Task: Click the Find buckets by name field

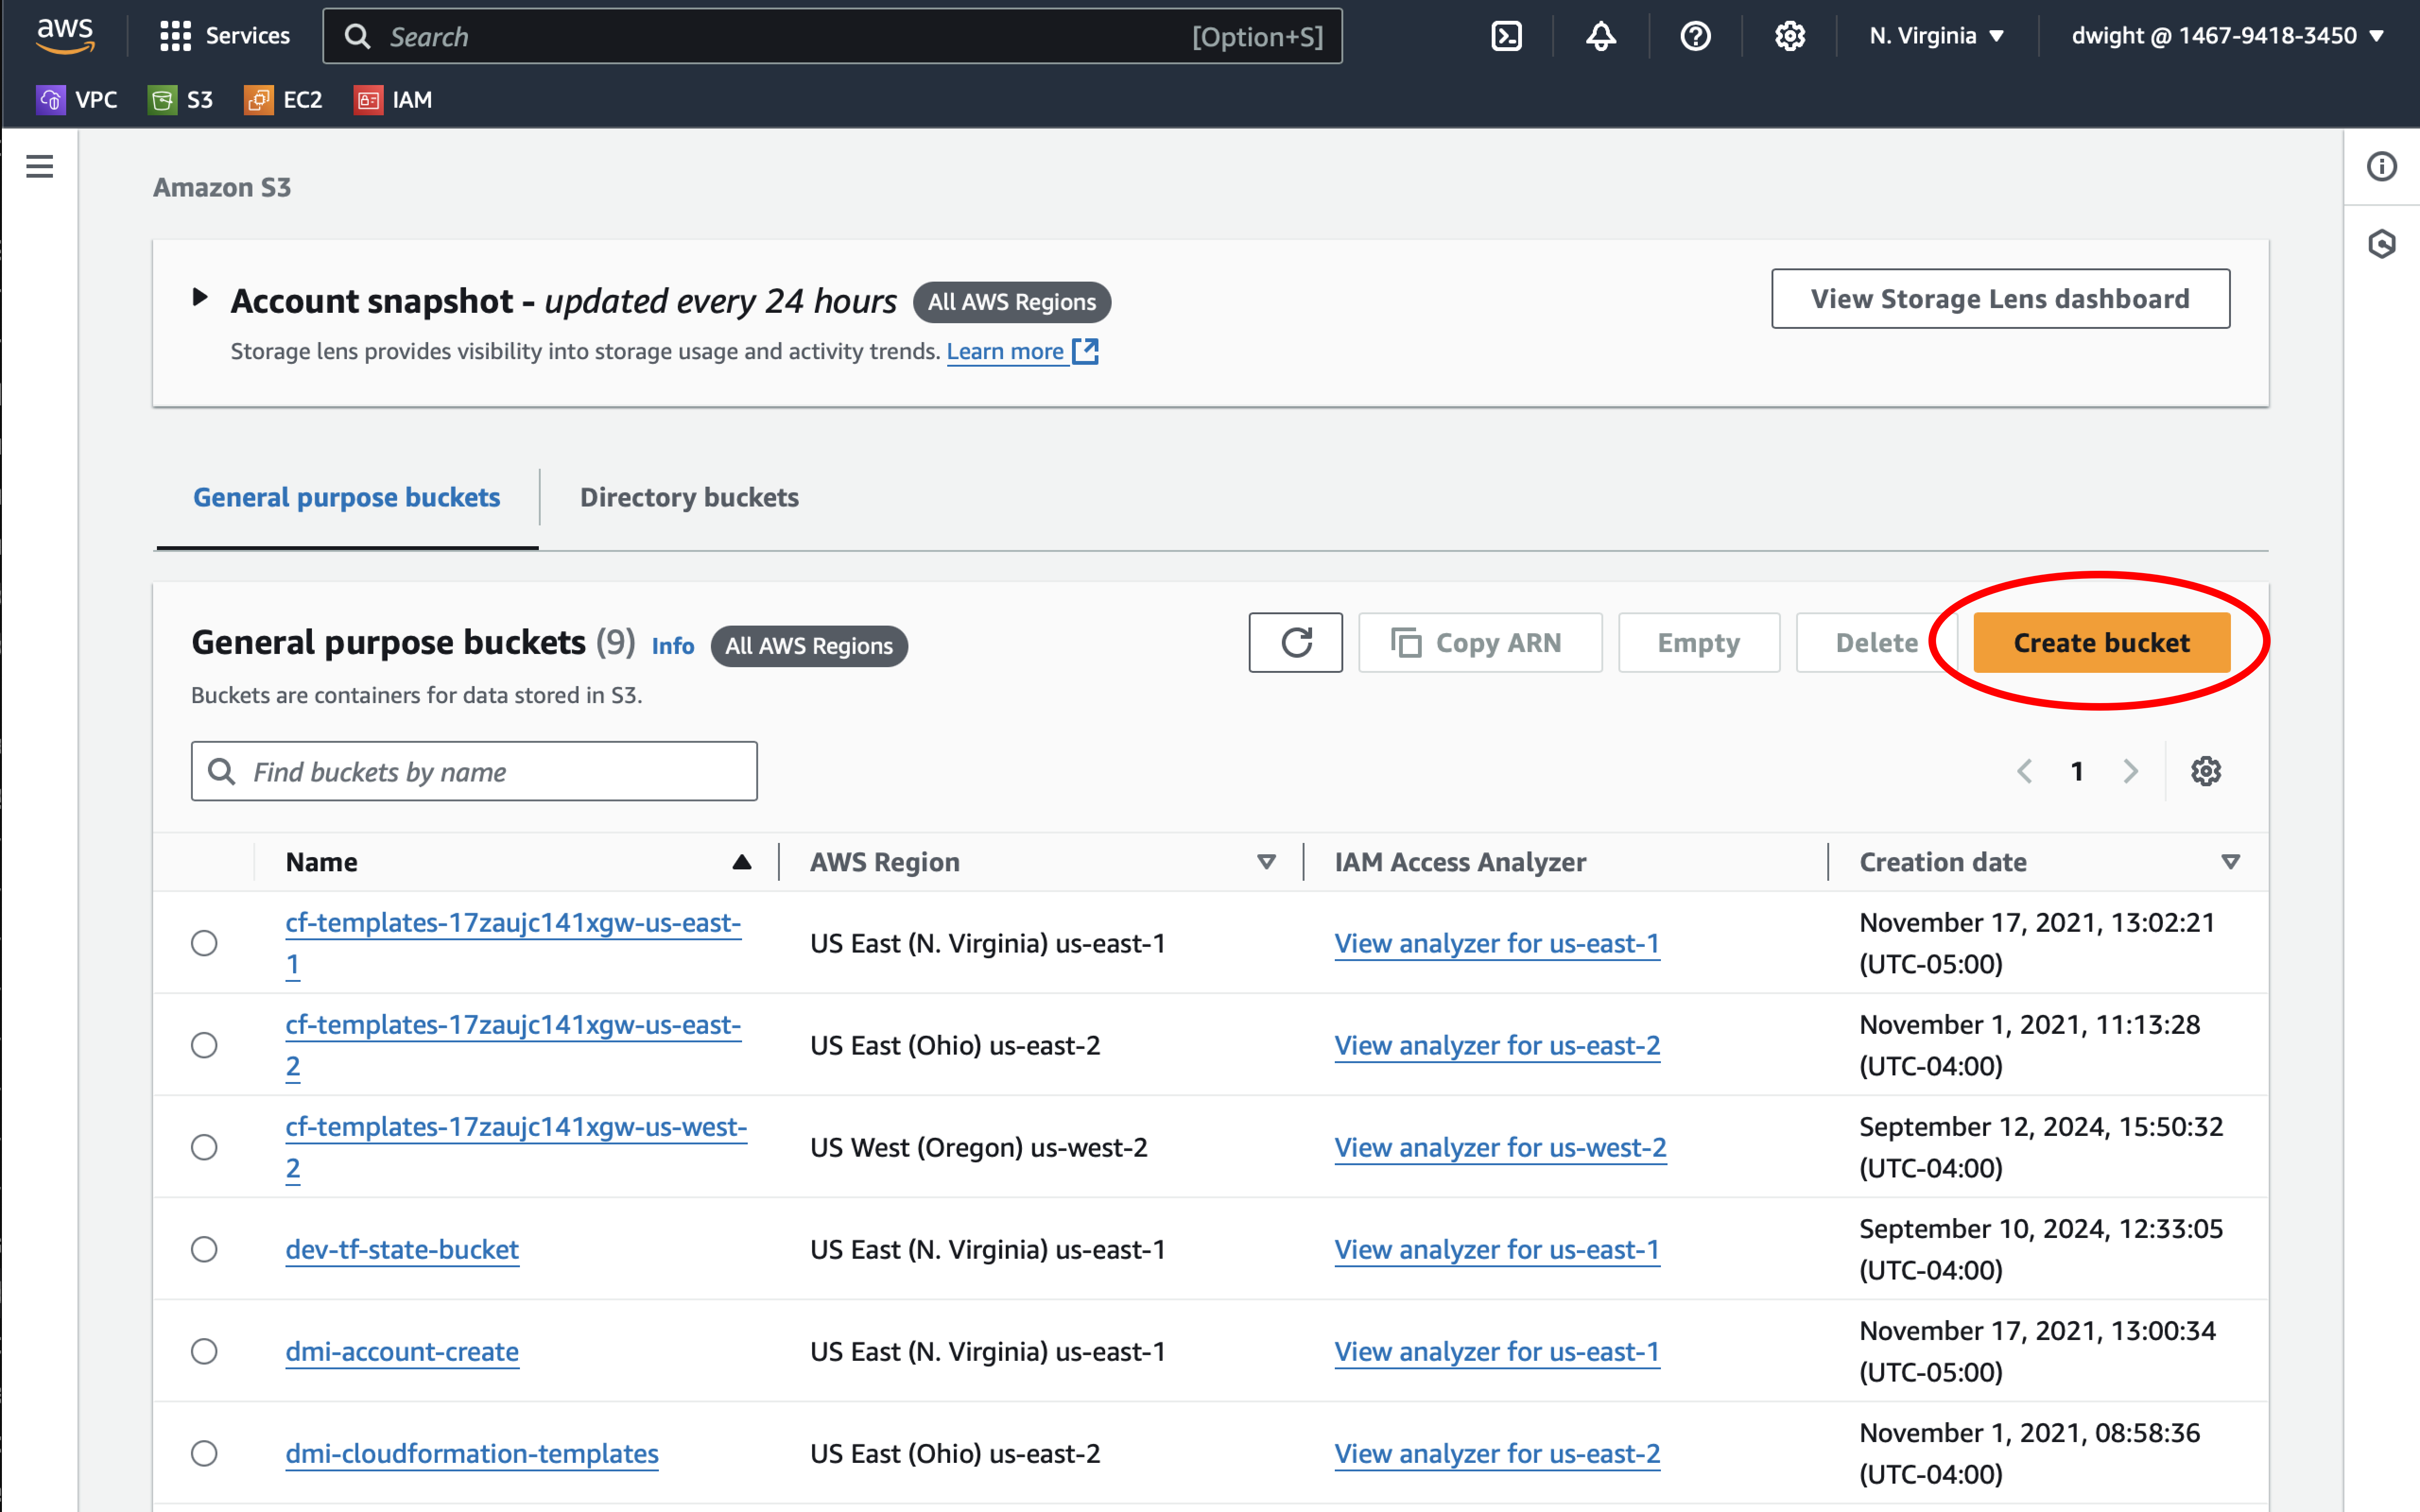Action: coord(474,771)
